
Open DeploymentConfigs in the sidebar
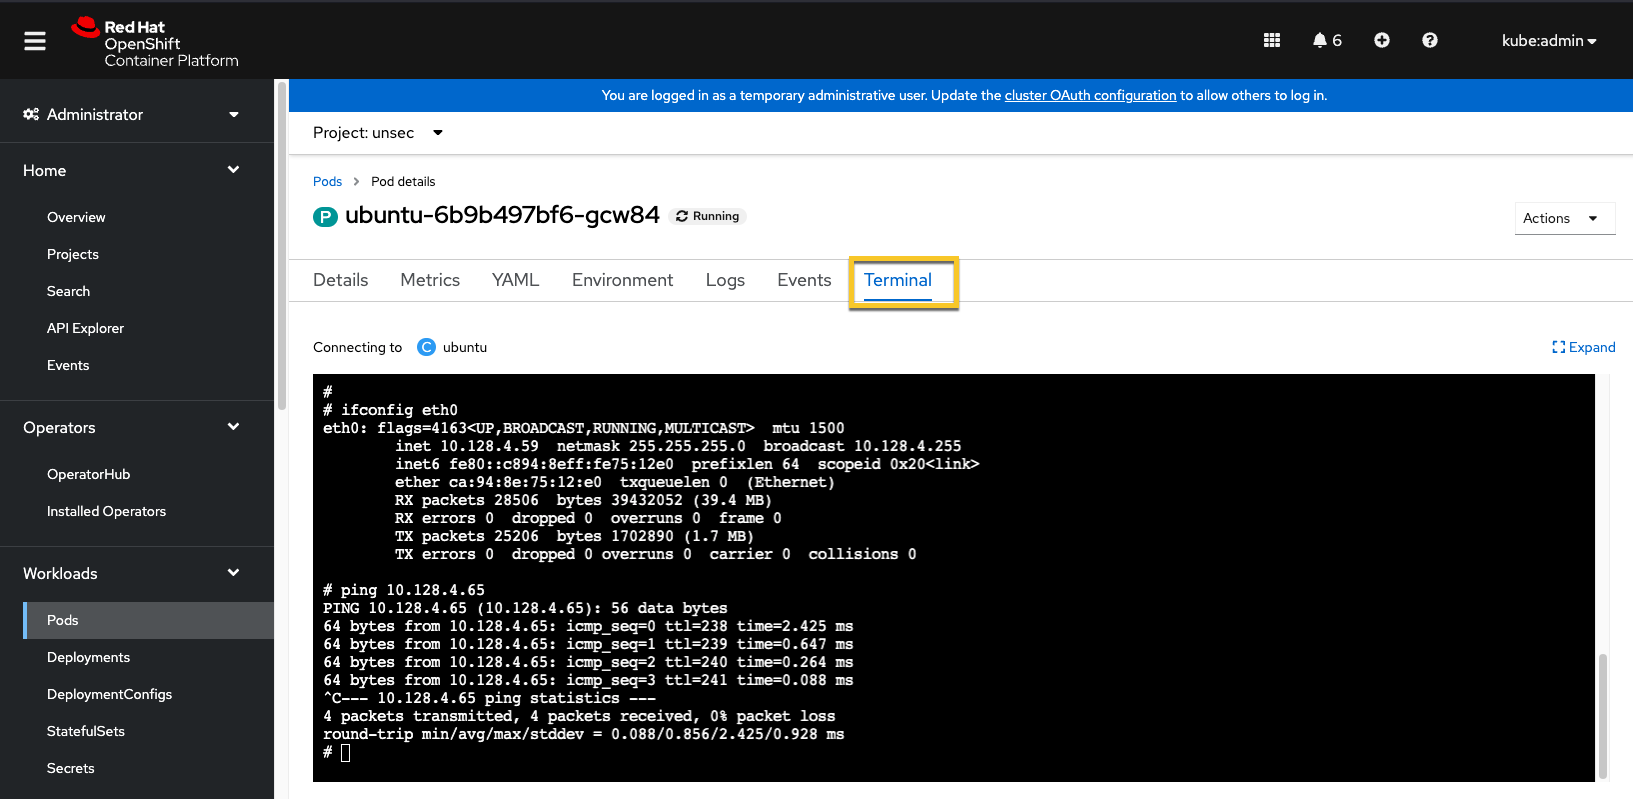click(109, 695)
